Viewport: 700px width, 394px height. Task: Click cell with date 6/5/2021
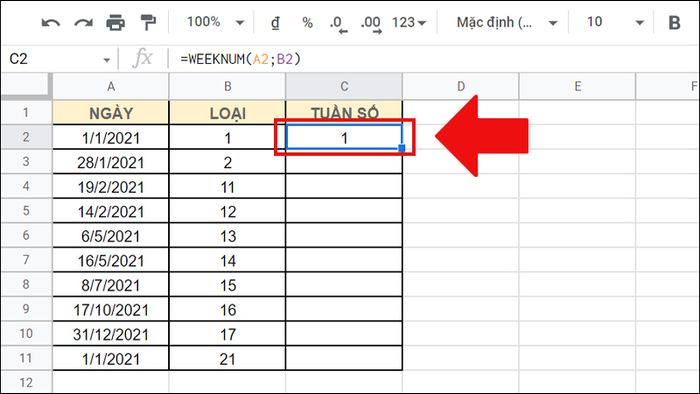click(x=111, y=236)
